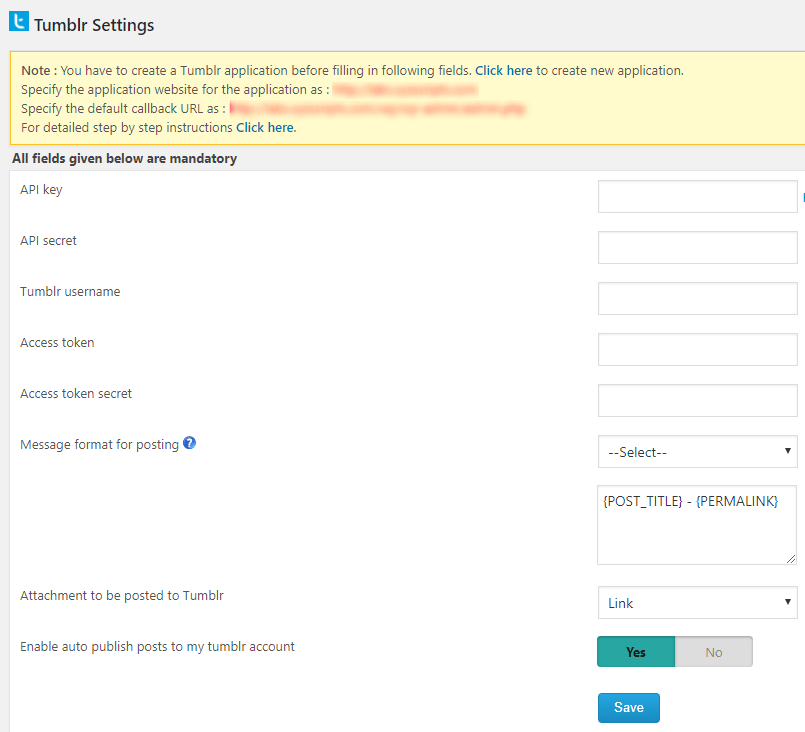Click here to create a new Tumblr application
This screenshot has height=732, width=805.
point(503,70)
